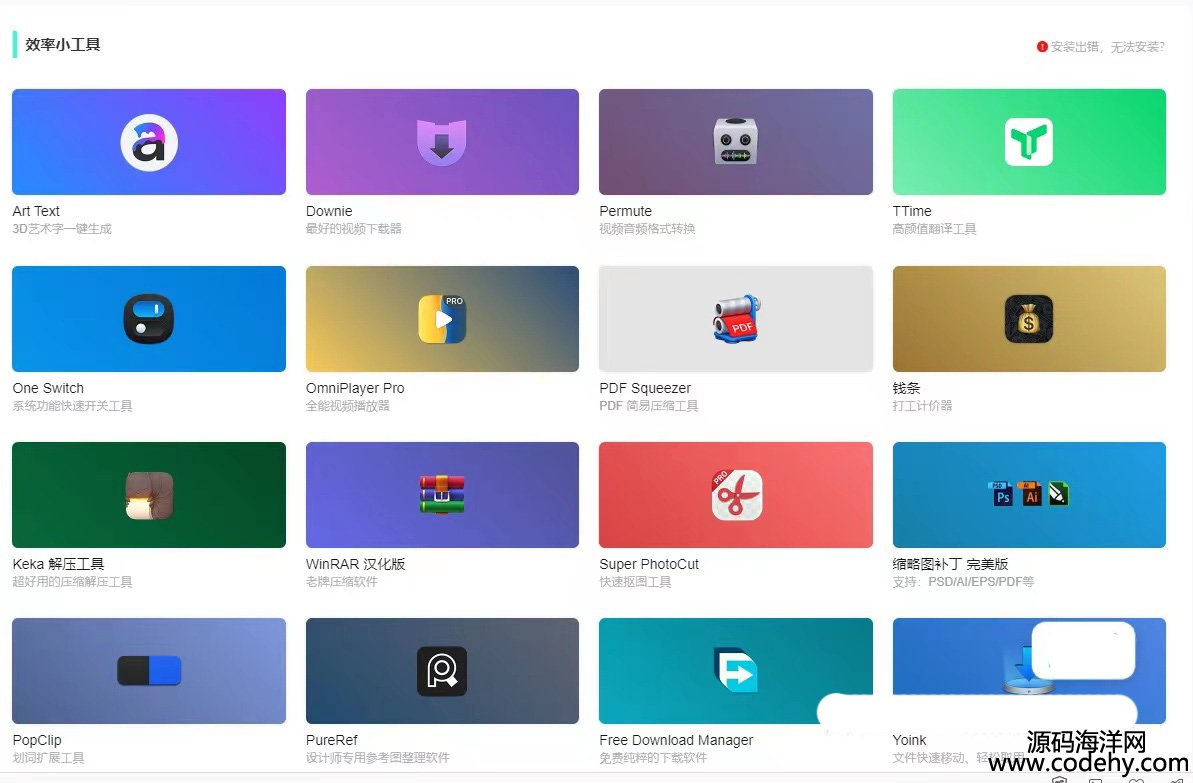Open the OmniPlayer Pro play icon

[x=442, y=319]
